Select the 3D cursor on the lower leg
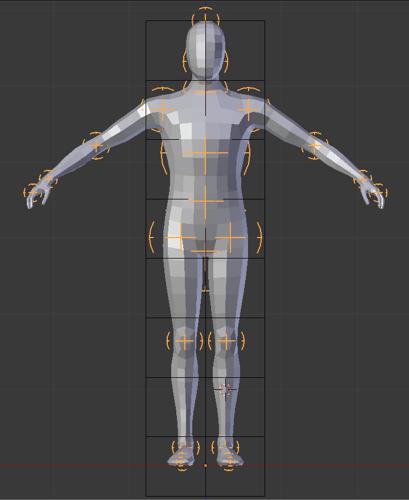This screenshot has height=500, width=409. pos(226,389)
